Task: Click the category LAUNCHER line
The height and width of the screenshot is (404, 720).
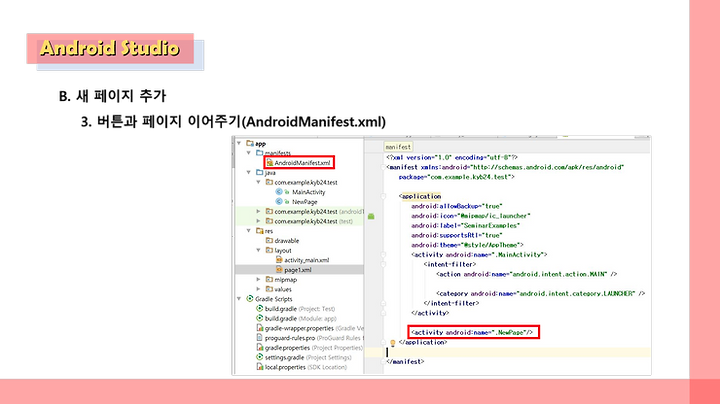Action: tap(540, 293)
